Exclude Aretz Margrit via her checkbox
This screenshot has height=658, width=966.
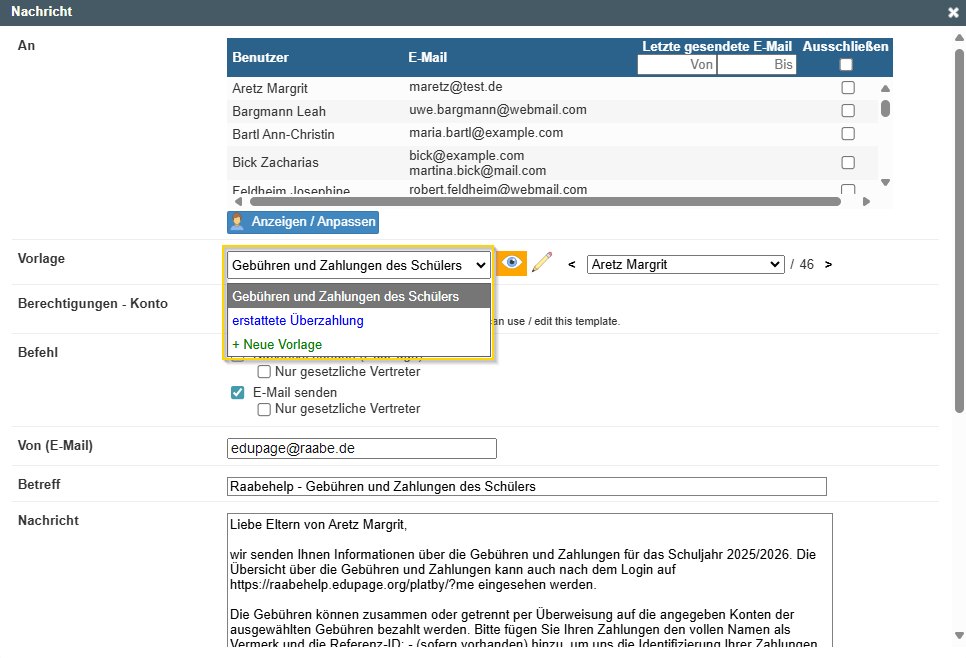click(848, 87)
